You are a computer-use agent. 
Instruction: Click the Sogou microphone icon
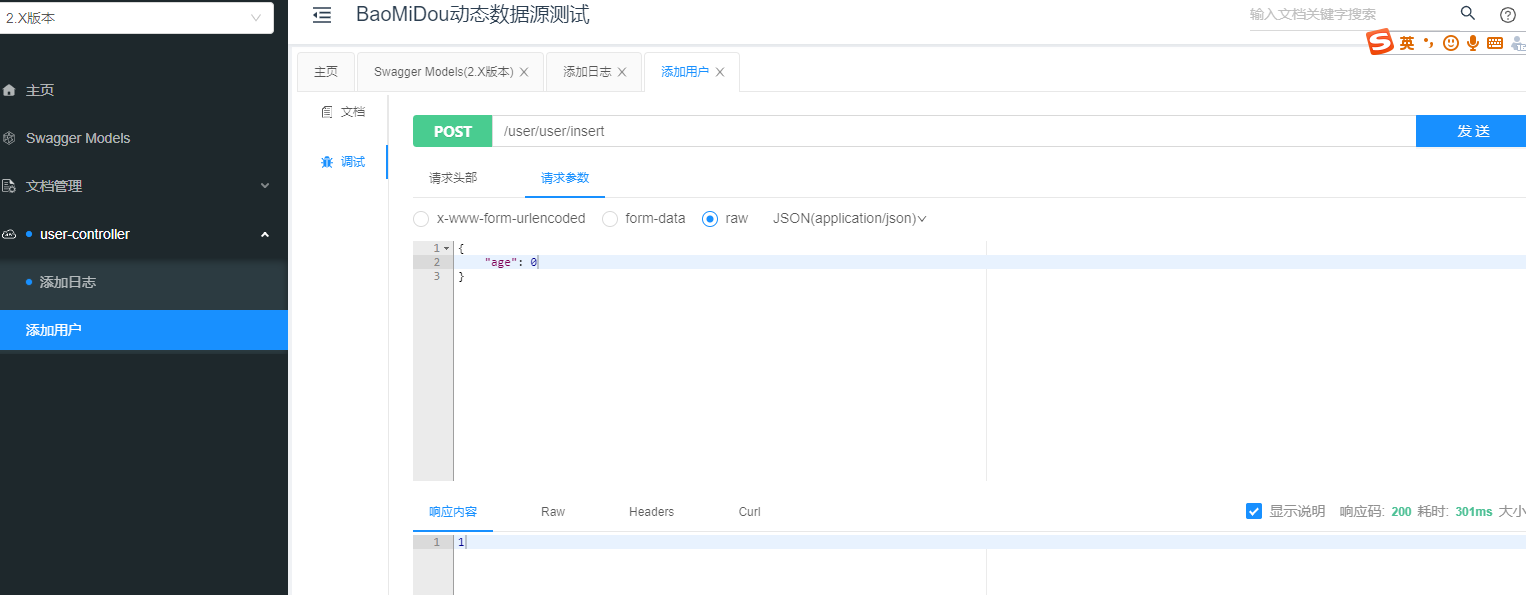[1473, 43]
